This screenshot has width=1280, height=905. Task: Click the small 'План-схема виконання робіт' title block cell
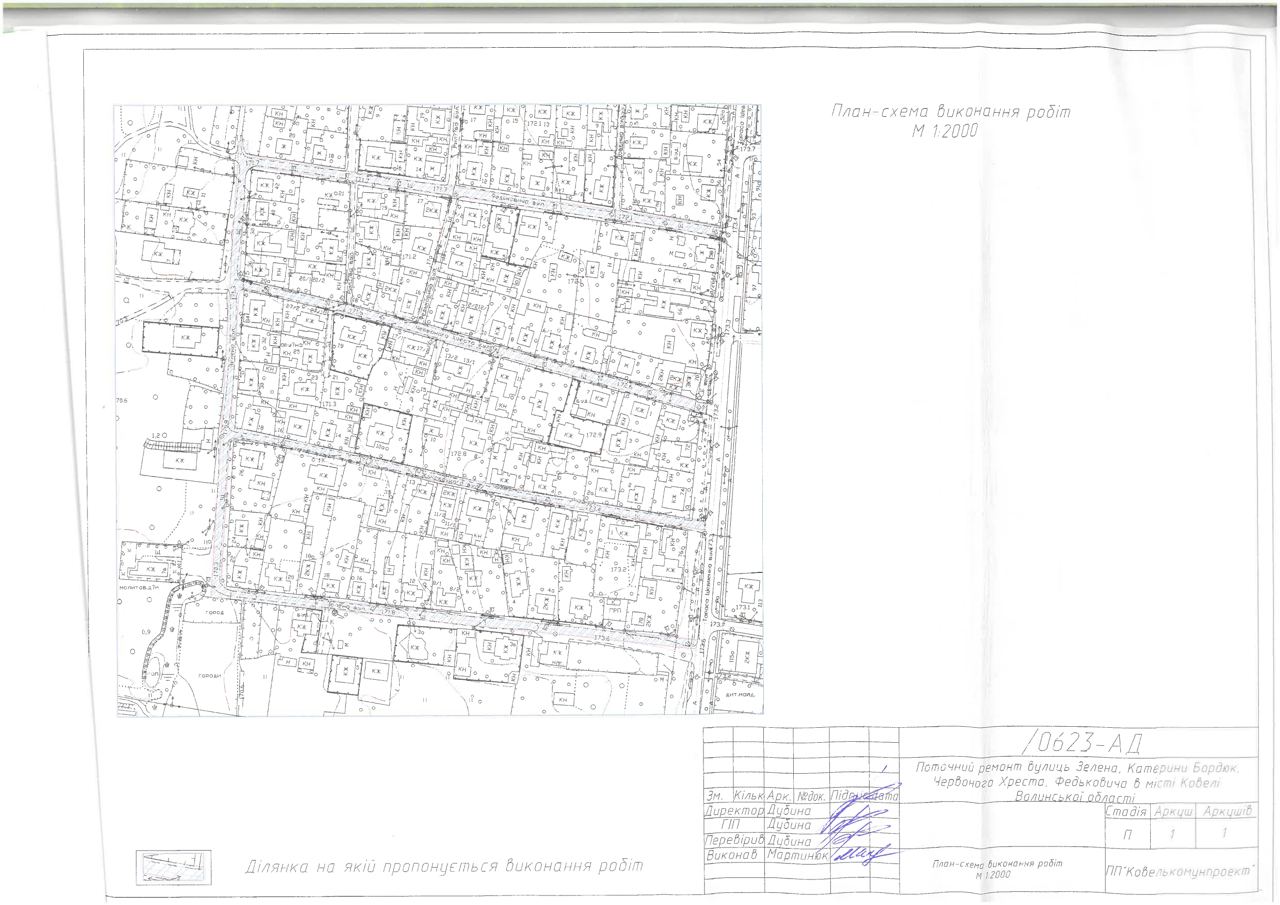(x=996, y=867)
